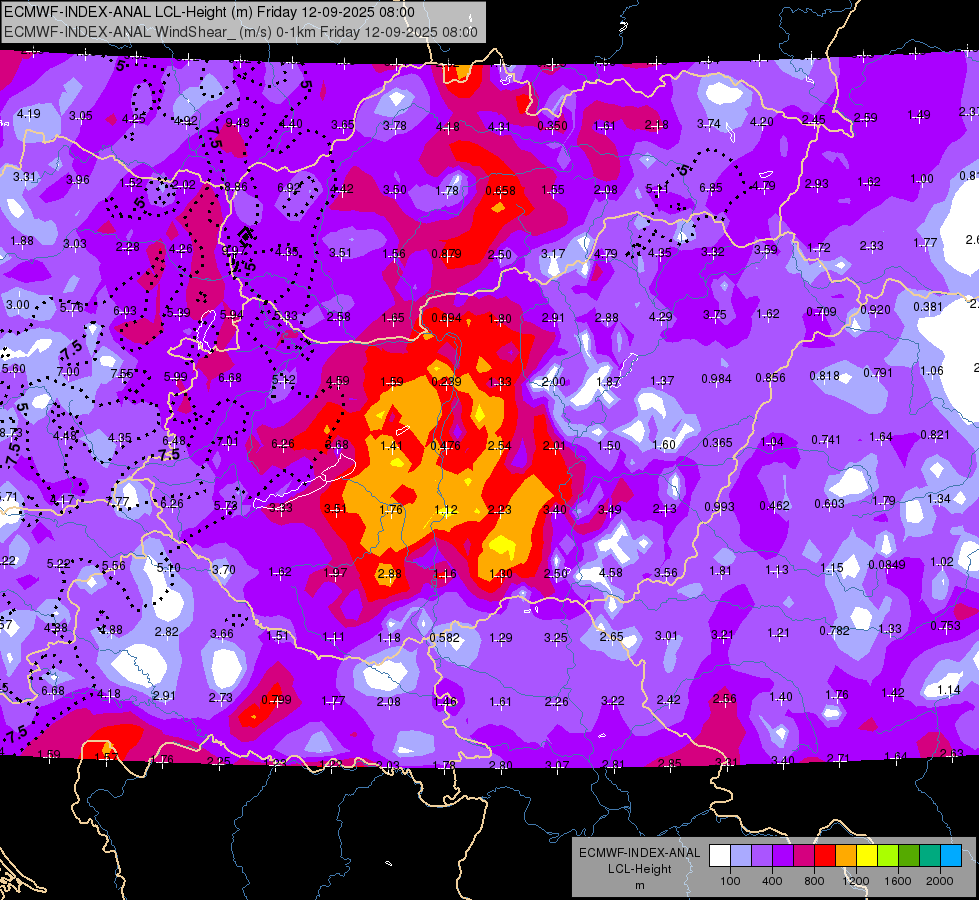Click the wind shear value 0.920
Viewport: 979px width, 900px height.
tap(875, 310)
